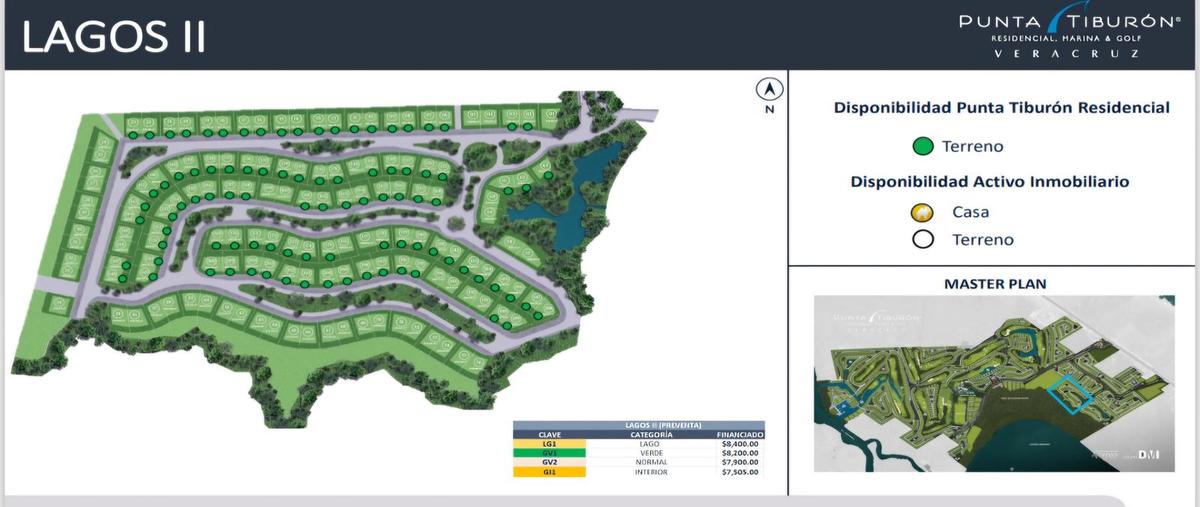Click 'Disponibilidad Activo Inmobiliario' heading
1200x507 pixels.
(990, 182)
